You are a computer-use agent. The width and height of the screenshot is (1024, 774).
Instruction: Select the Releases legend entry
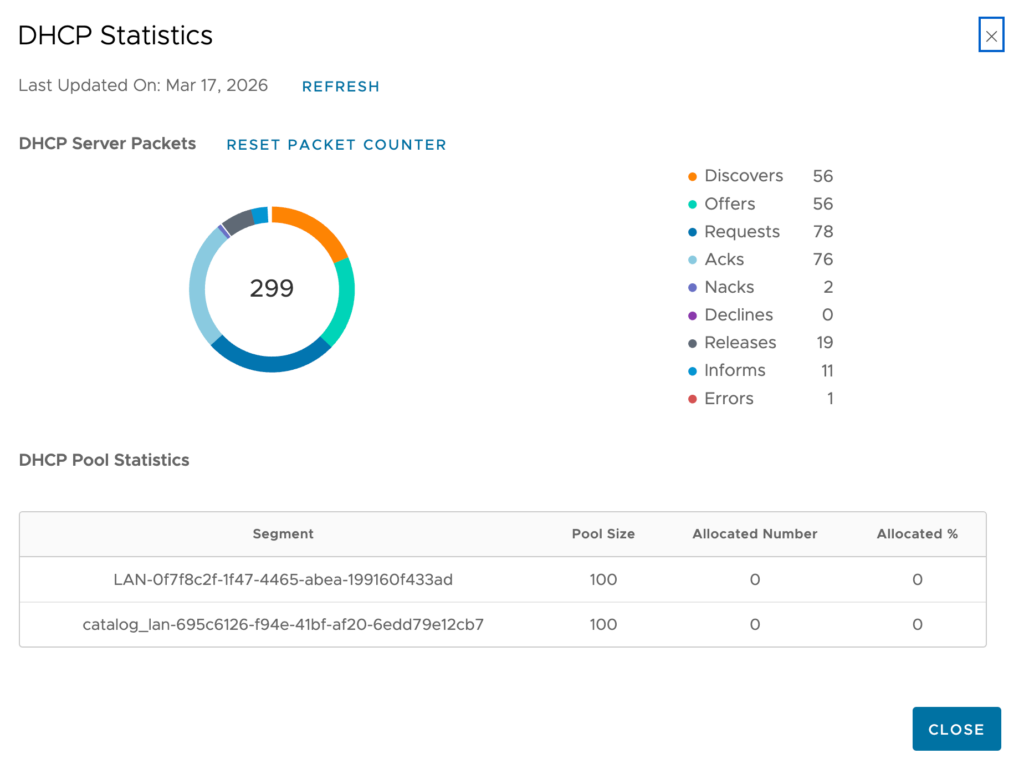[740, 343]
